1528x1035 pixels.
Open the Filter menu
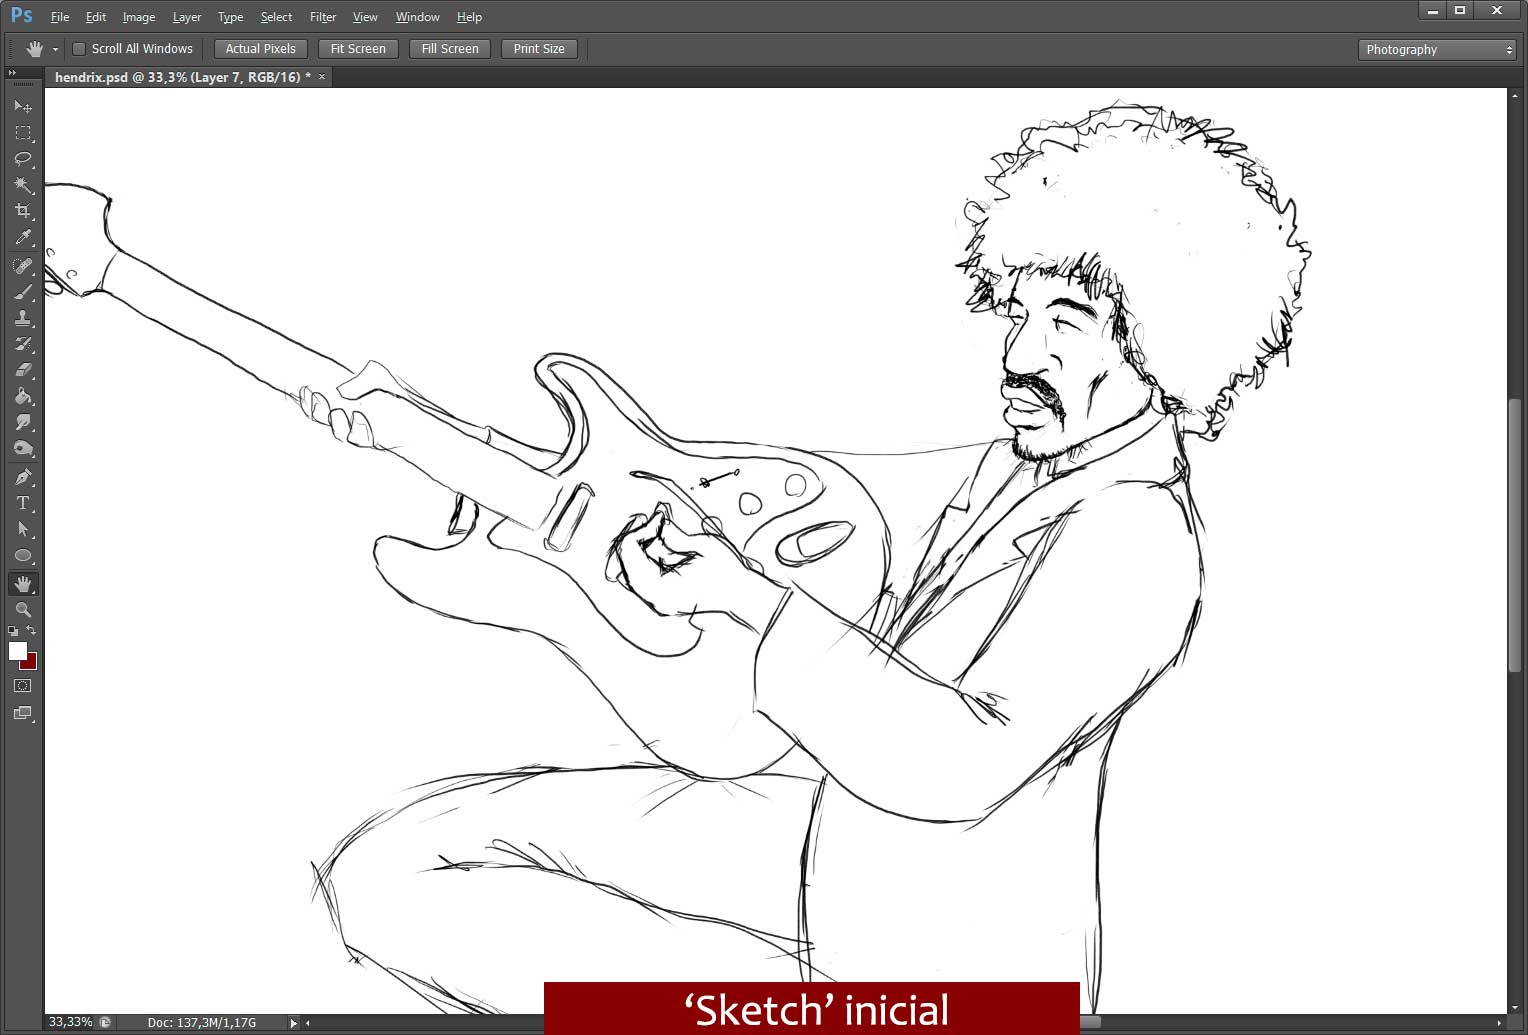coord(323,17)
